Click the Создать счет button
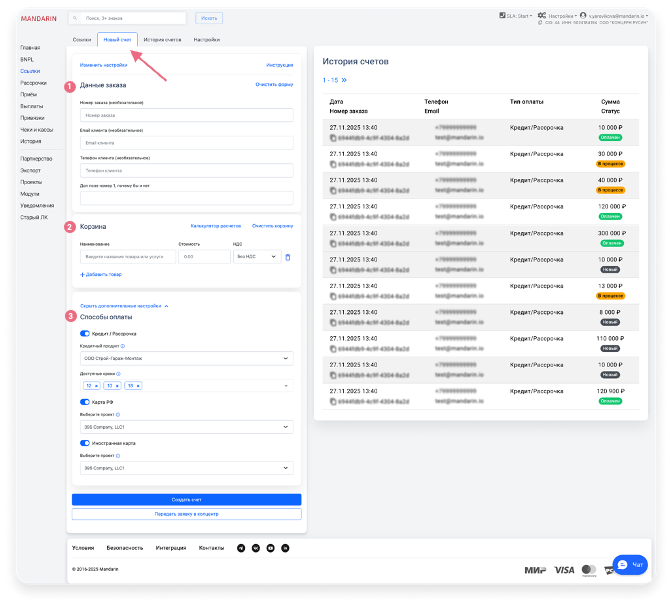The image size is (672, 606). [x=186, y=499]
